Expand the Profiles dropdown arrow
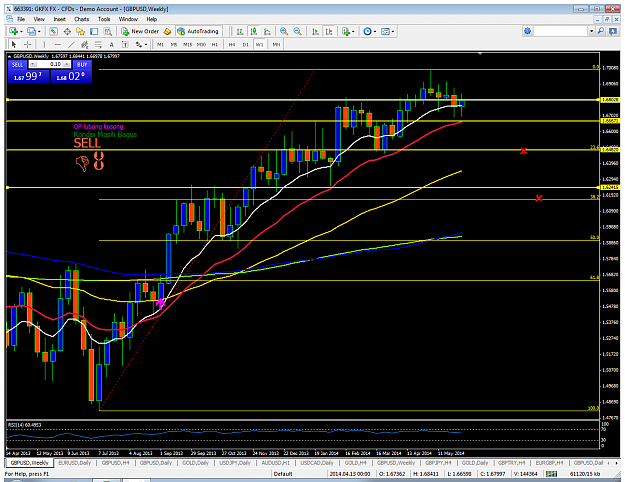 click(x=39, y=31)
